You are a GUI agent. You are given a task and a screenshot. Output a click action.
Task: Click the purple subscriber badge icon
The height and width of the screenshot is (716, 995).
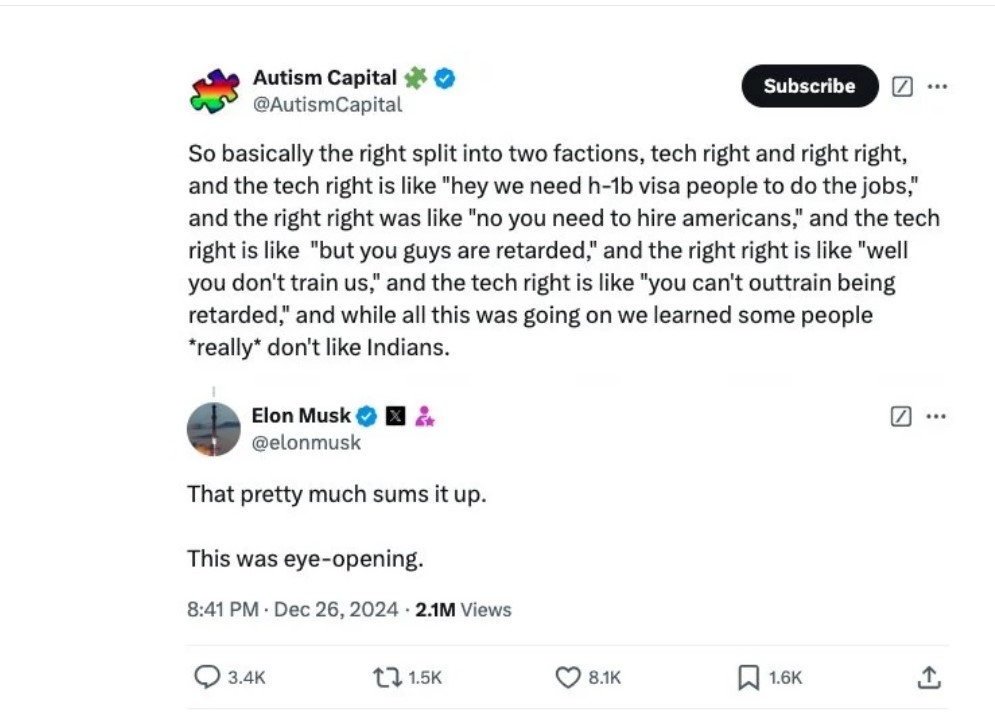pyautogui.click(x=424, y=416)
